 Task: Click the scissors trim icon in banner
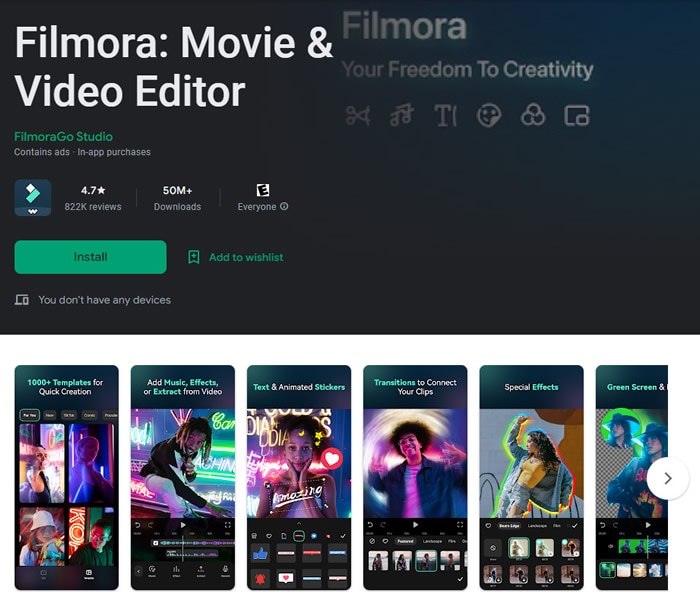tap(358, 116)
